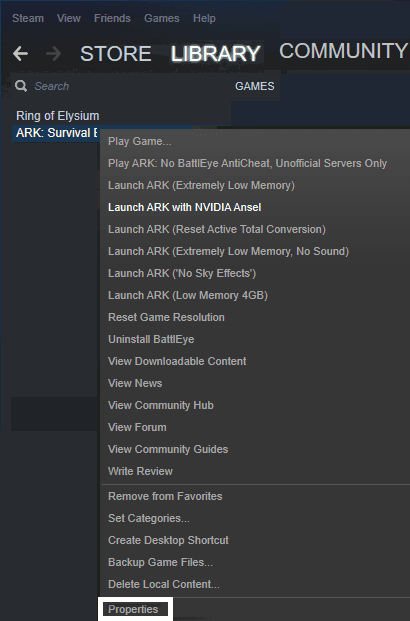Open the Steam menu
410x621 pixels.
click(x=28, y=18)
